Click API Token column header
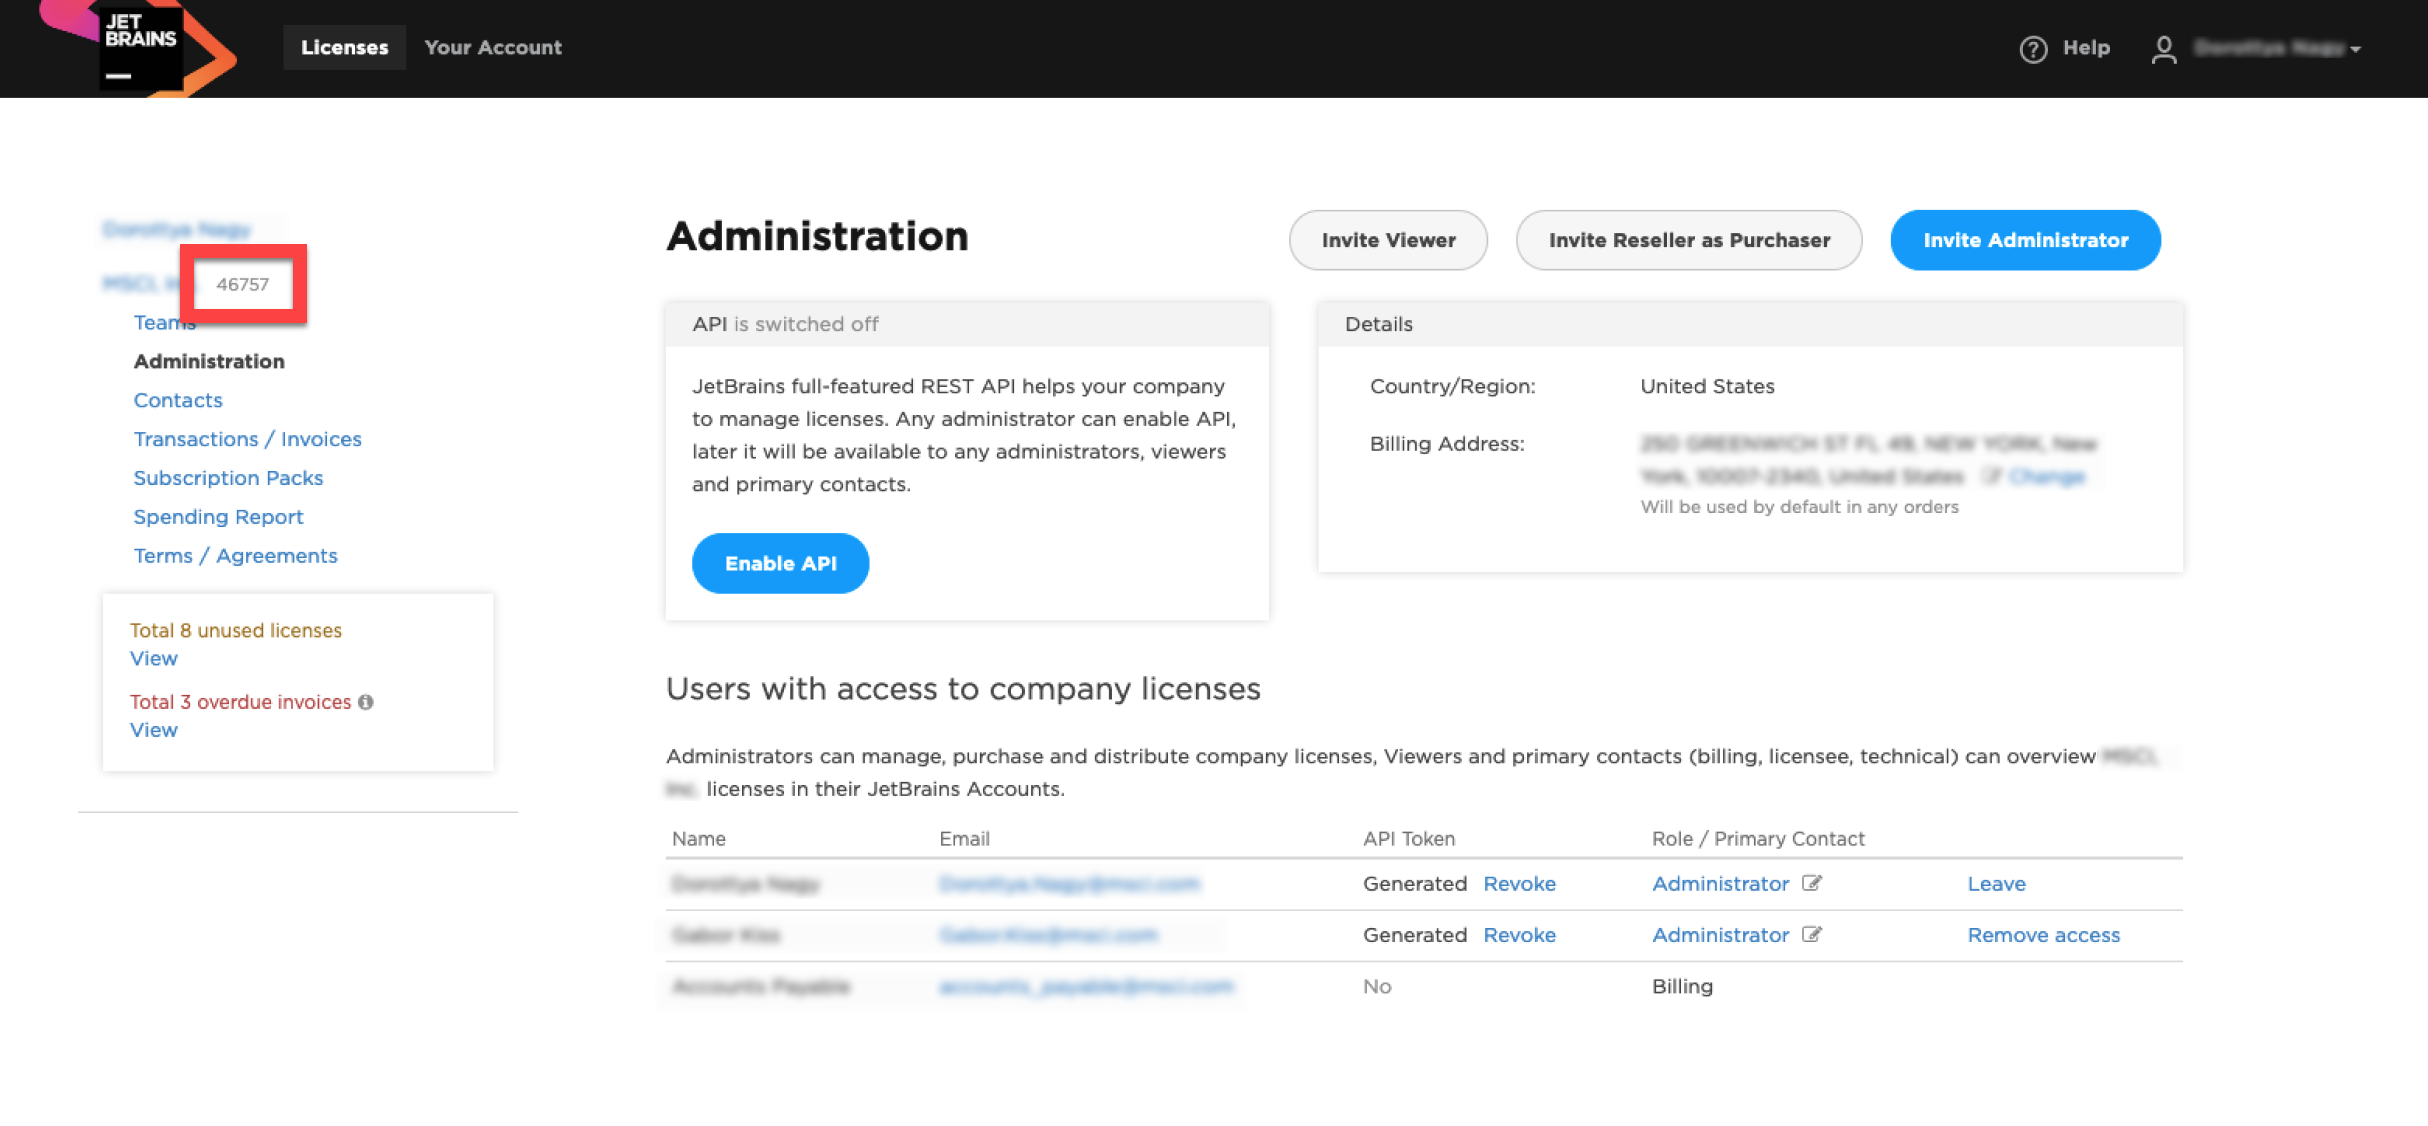The image size is (2428, 1126). pos(1409,838)
